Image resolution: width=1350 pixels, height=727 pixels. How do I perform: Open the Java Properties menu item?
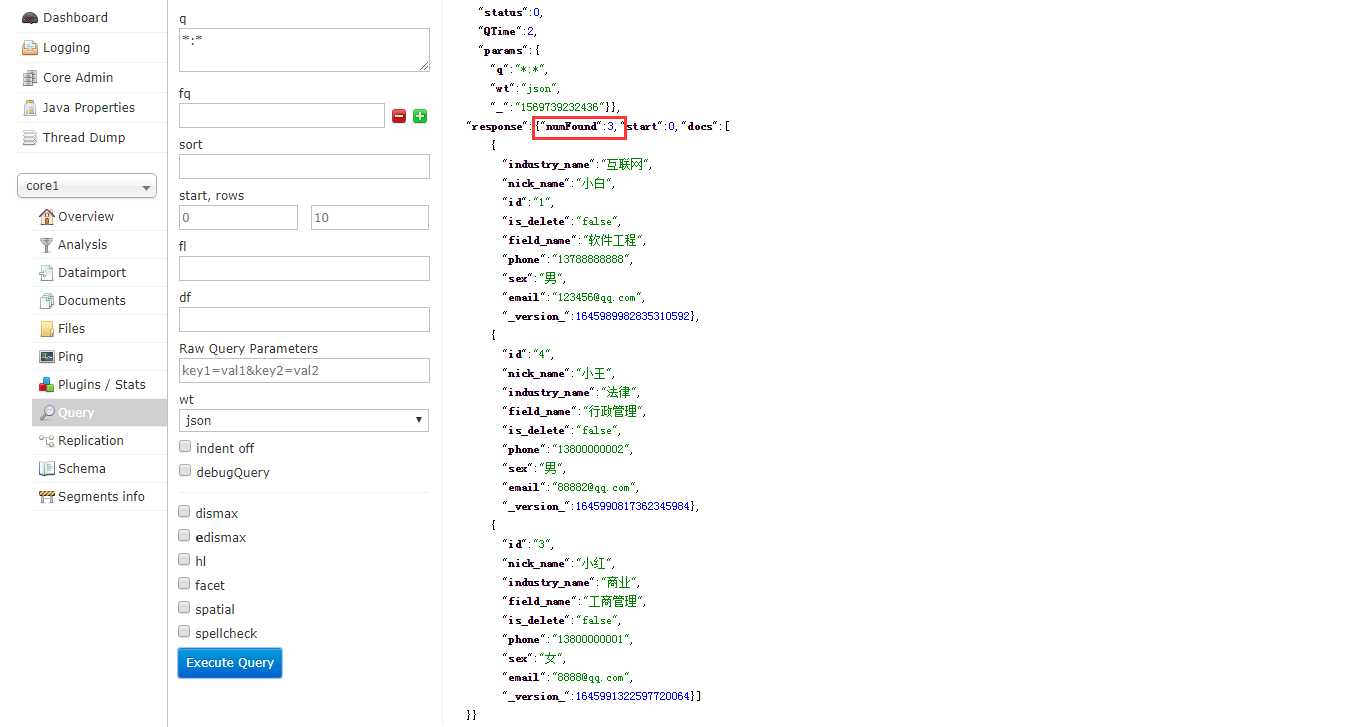[x=89, y=108]
